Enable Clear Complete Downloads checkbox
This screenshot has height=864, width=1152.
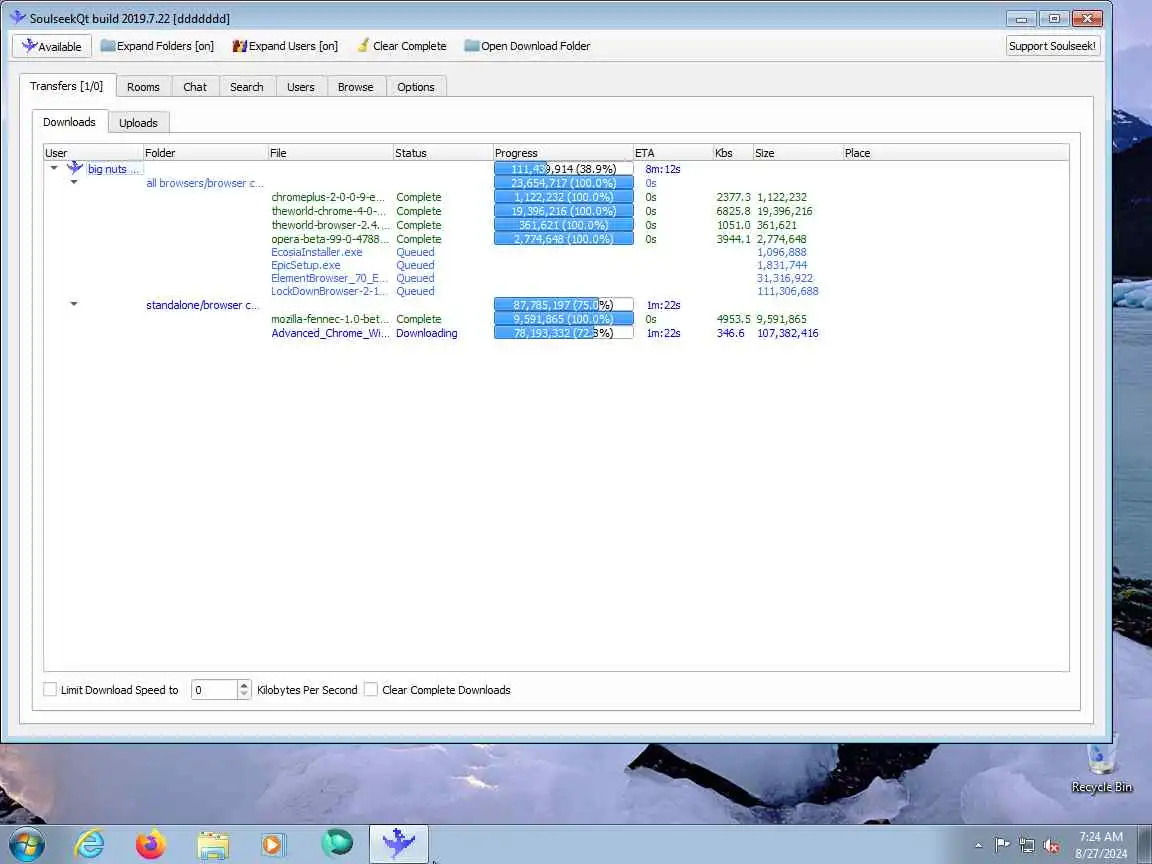pyautogui.click(x=371, y=689)
